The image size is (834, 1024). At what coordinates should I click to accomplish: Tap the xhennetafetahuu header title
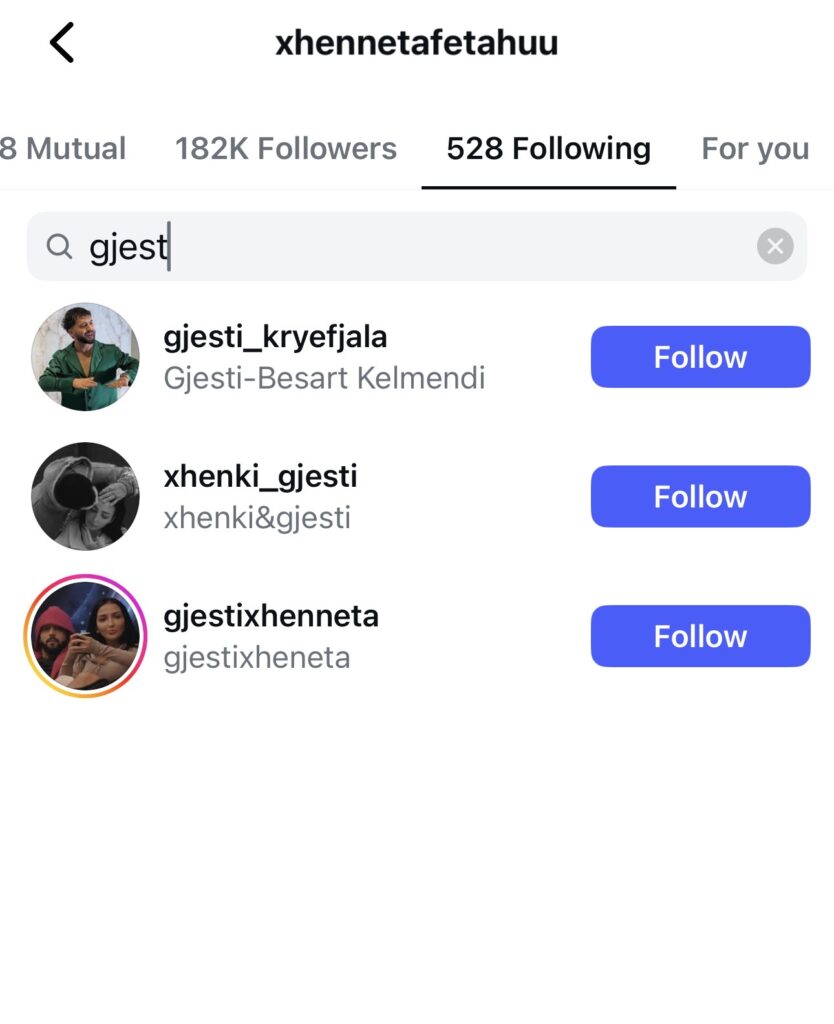click(x=417, y=43)
